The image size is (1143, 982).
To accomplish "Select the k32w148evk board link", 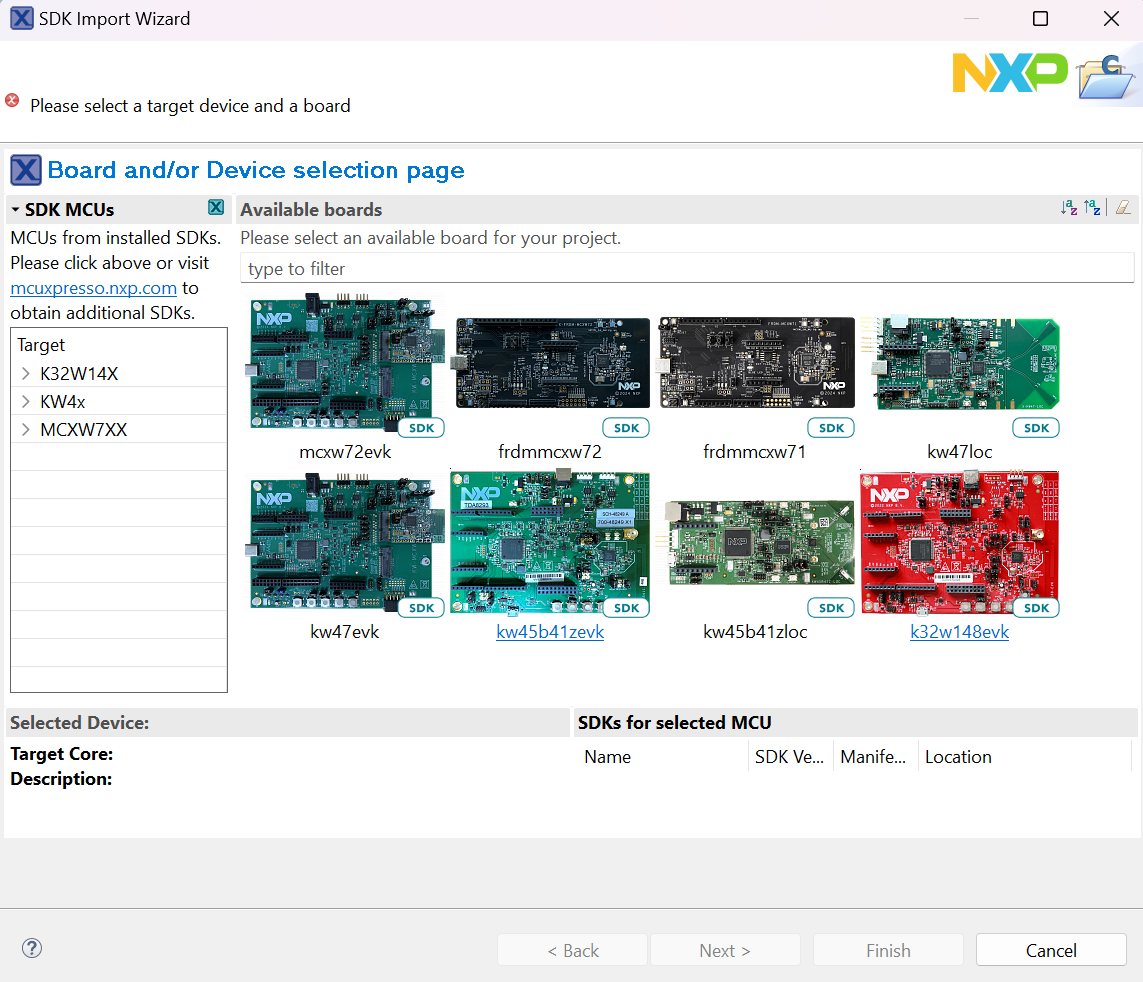I will click(959, 632).
